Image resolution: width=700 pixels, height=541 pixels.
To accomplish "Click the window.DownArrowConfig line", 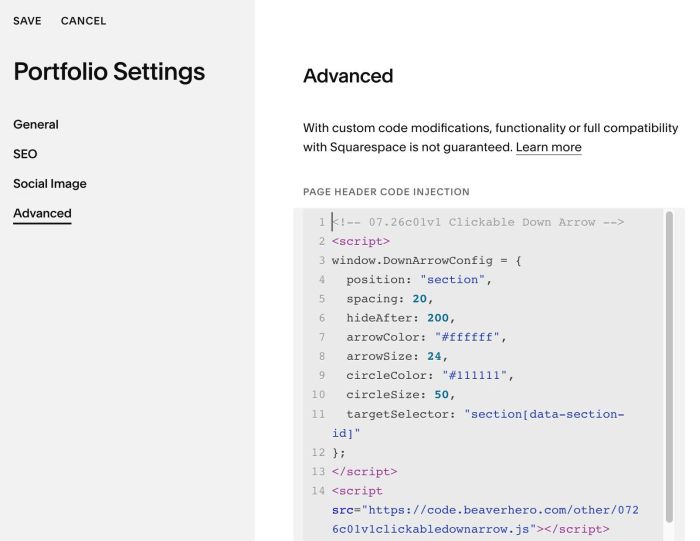I will coord(426,261).
